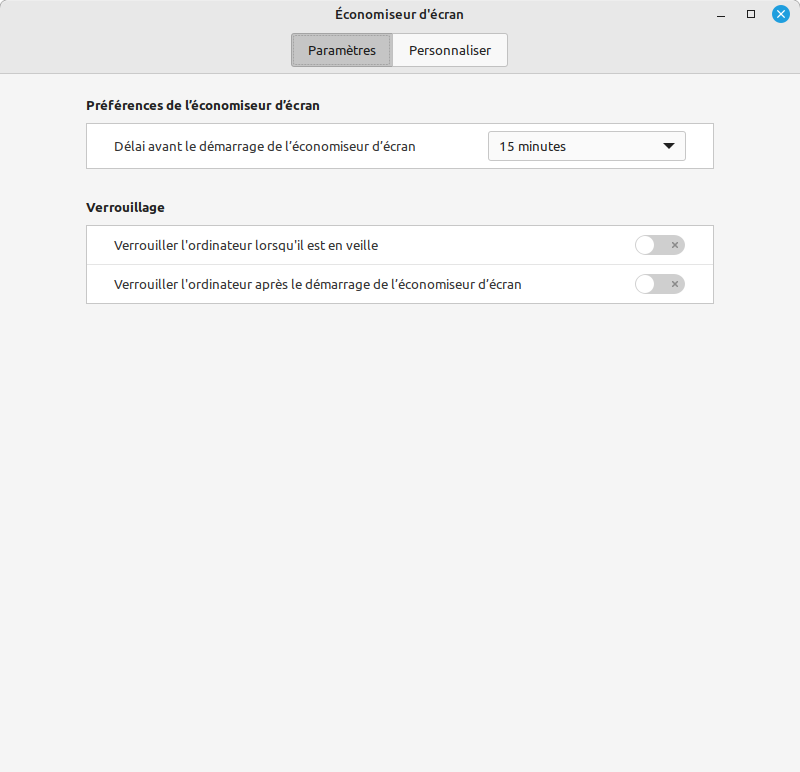800x772 pixels.
Task: Toggle lock when computer is en veille
Action: [660, 245]
